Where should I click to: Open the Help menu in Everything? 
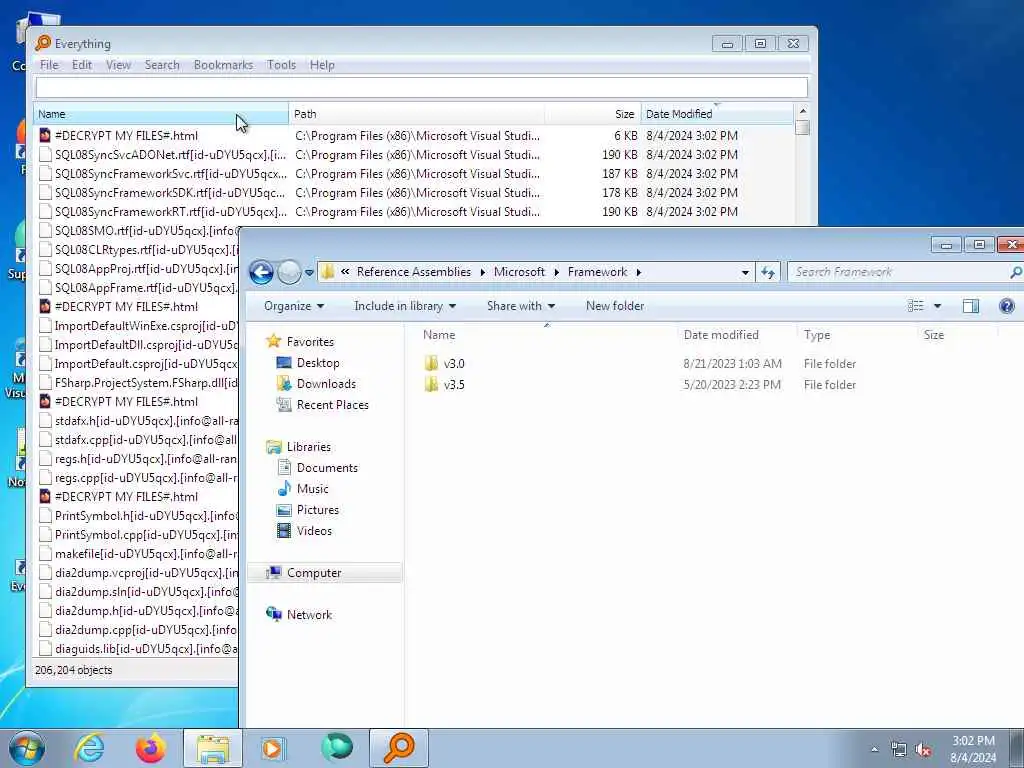(x=322, y=65)
